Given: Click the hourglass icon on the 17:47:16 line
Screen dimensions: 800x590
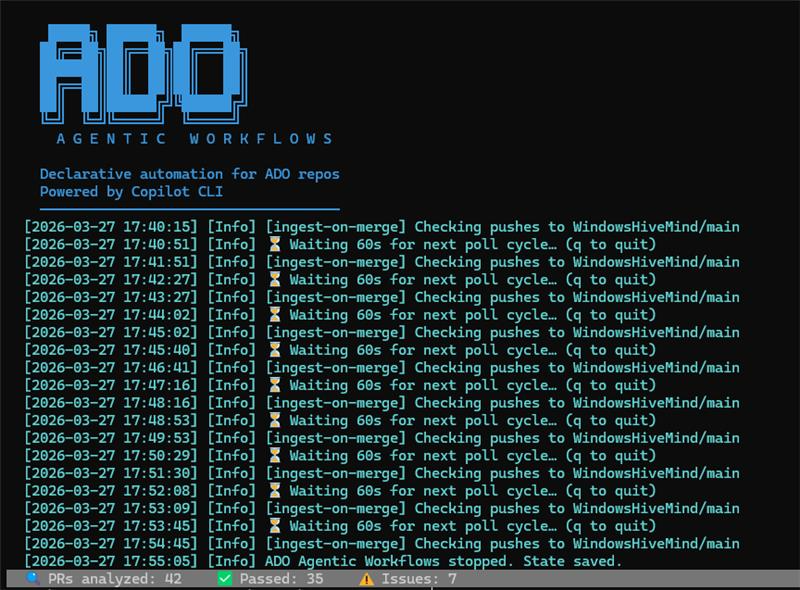Looking at the screenshot, I should click(274, 385).
